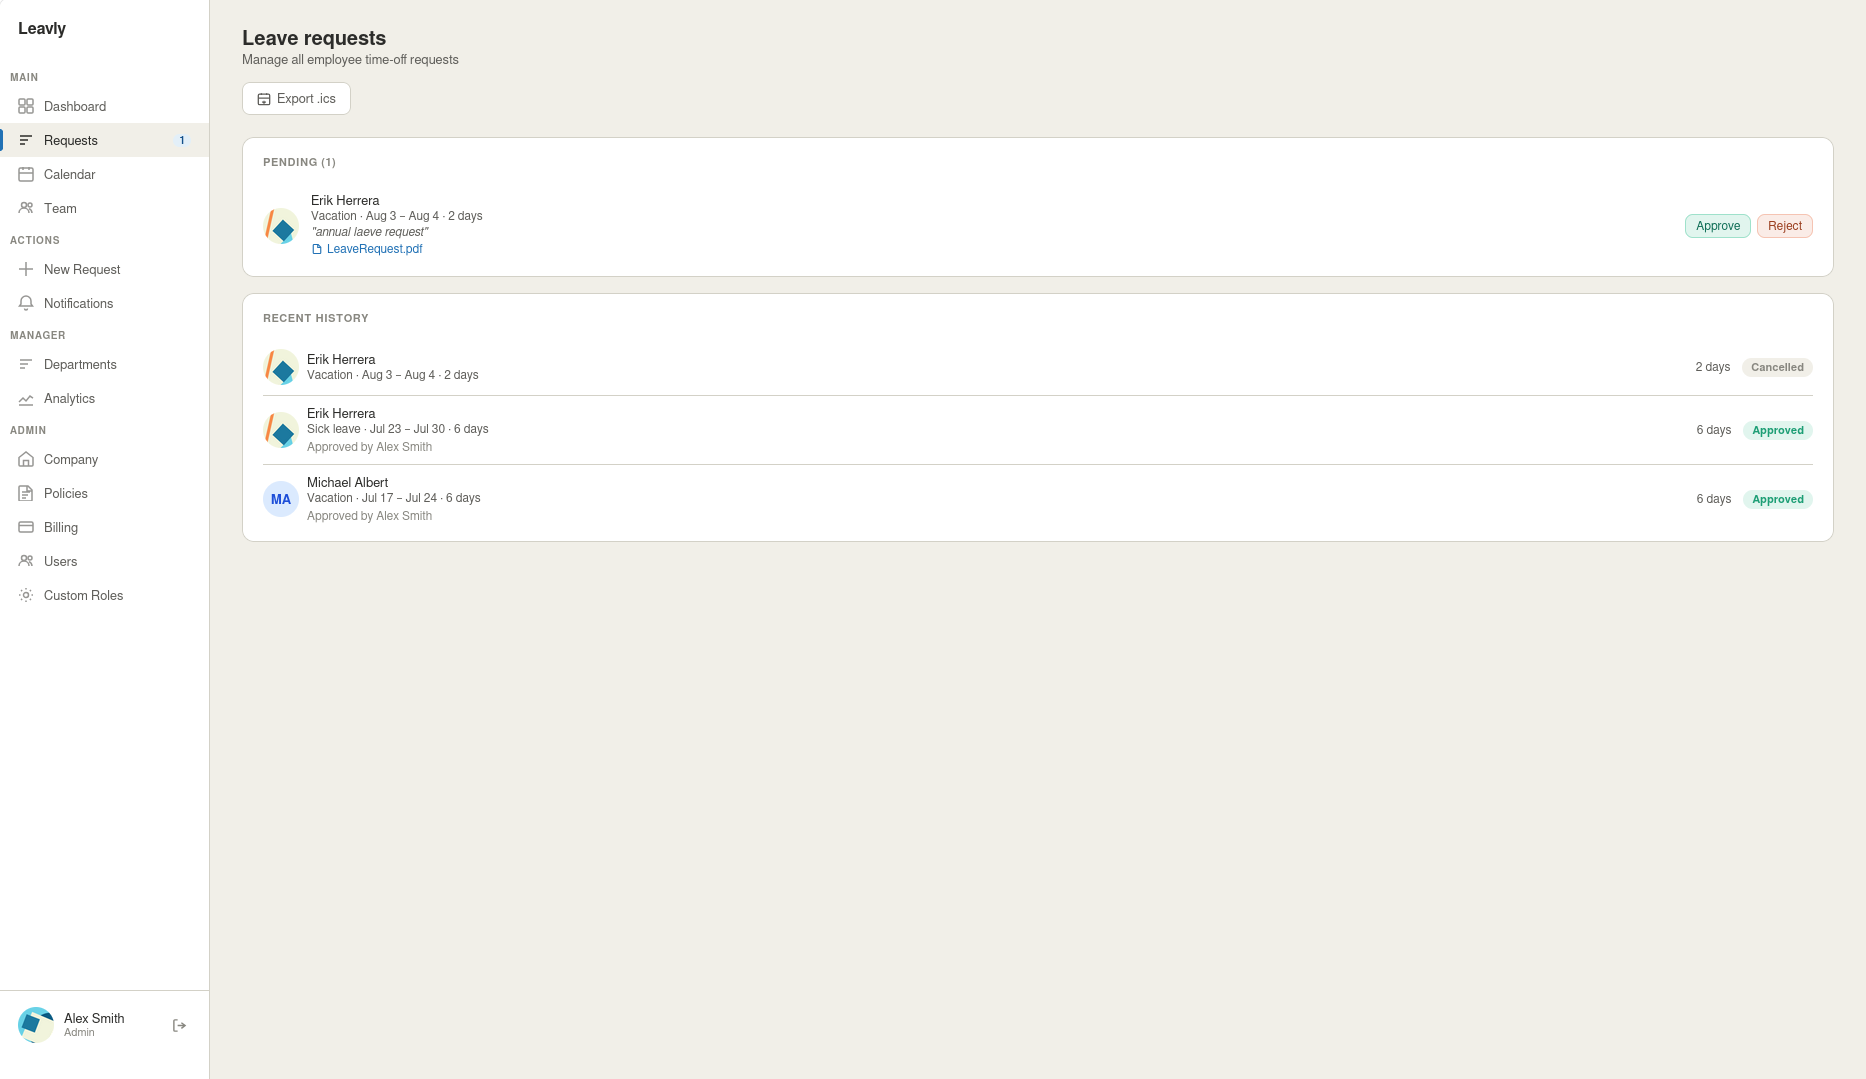
Task: Click 'Sick leave · Jul 23 – Jul 30' text
Action: [376, 429]
